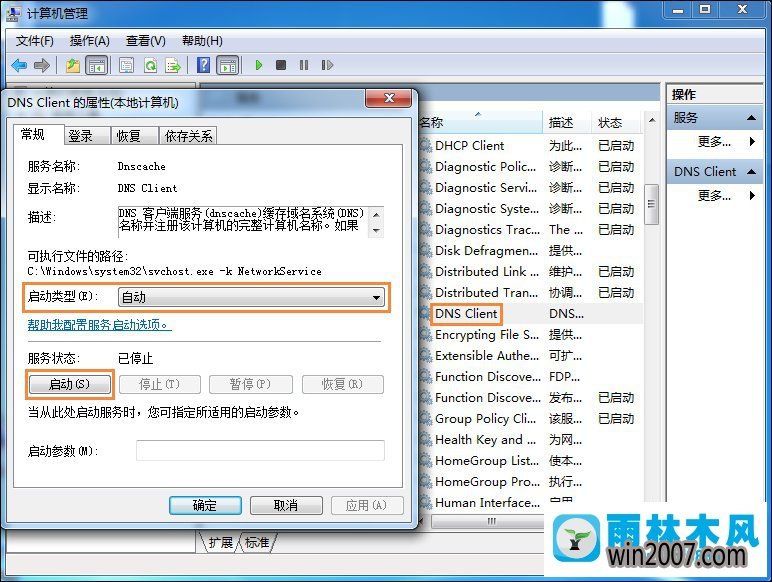Select Diagnostic Syste... service row
772x582 pixels.
click(529, 209)
